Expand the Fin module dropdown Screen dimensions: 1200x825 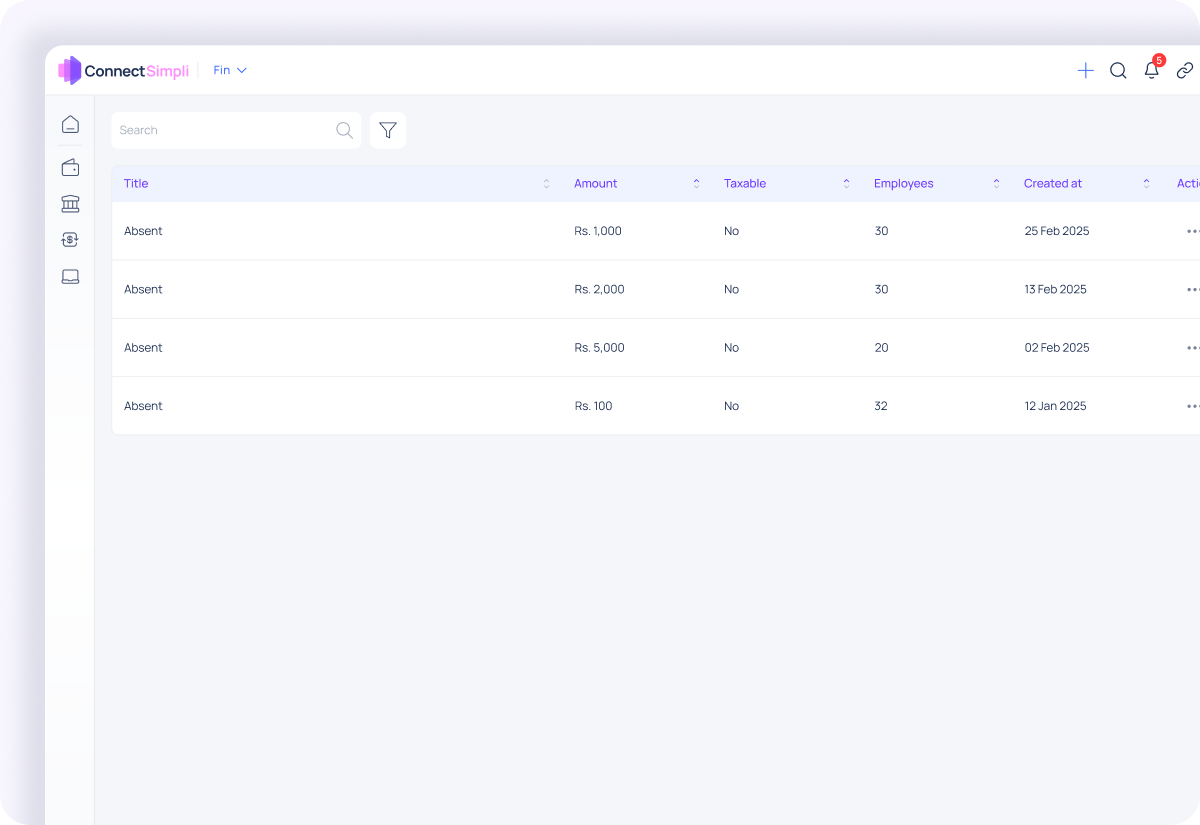pos(230,71)
